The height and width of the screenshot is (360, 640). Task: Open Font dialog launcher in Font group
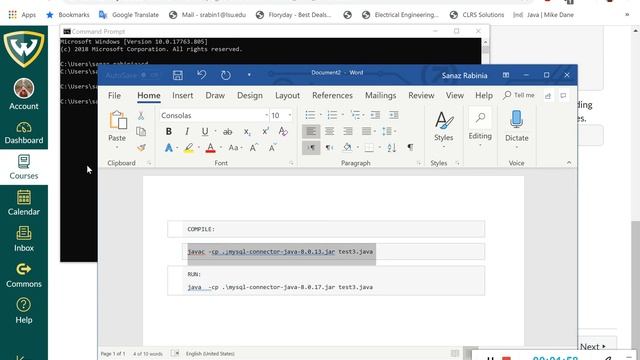(291, 163)
